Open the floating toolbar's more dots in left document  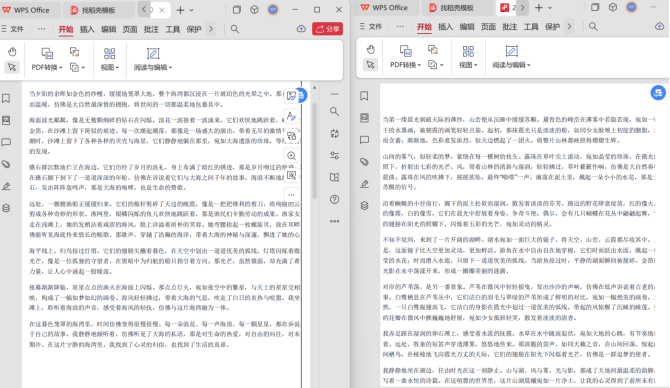click(x=292, y=194)
